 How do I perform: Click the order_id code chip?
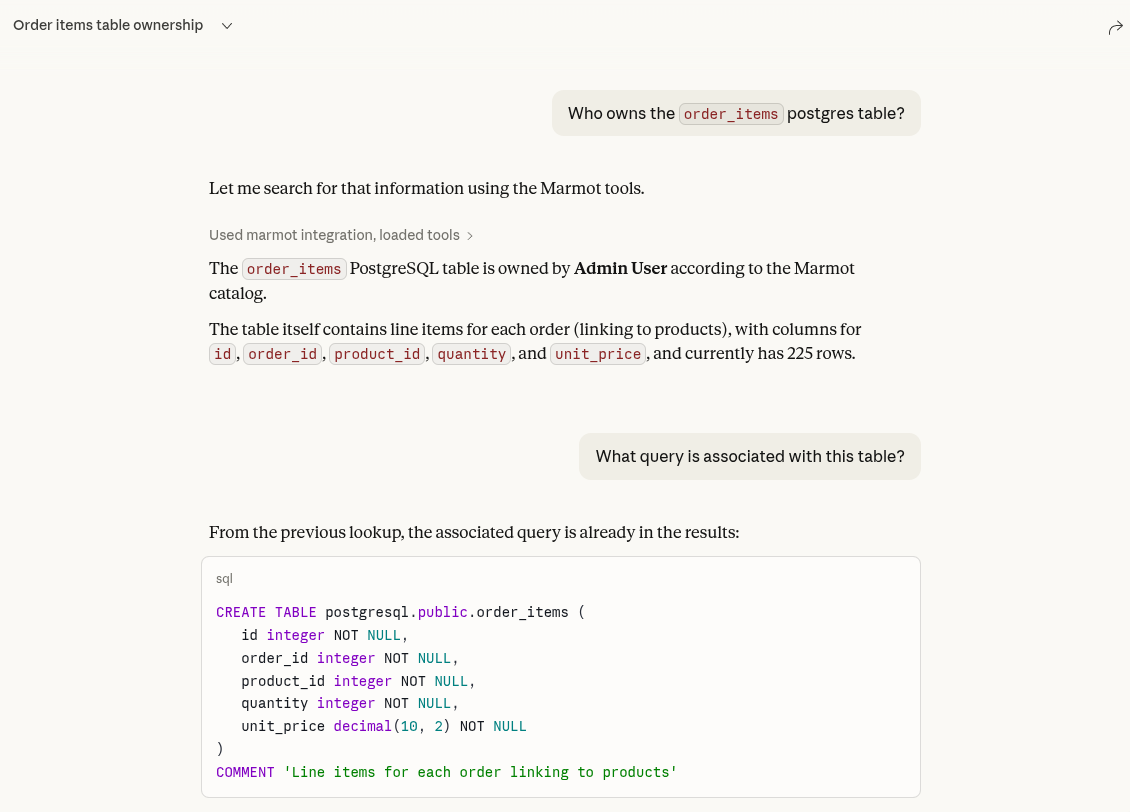pyautogui.click(x=282, y=353)
